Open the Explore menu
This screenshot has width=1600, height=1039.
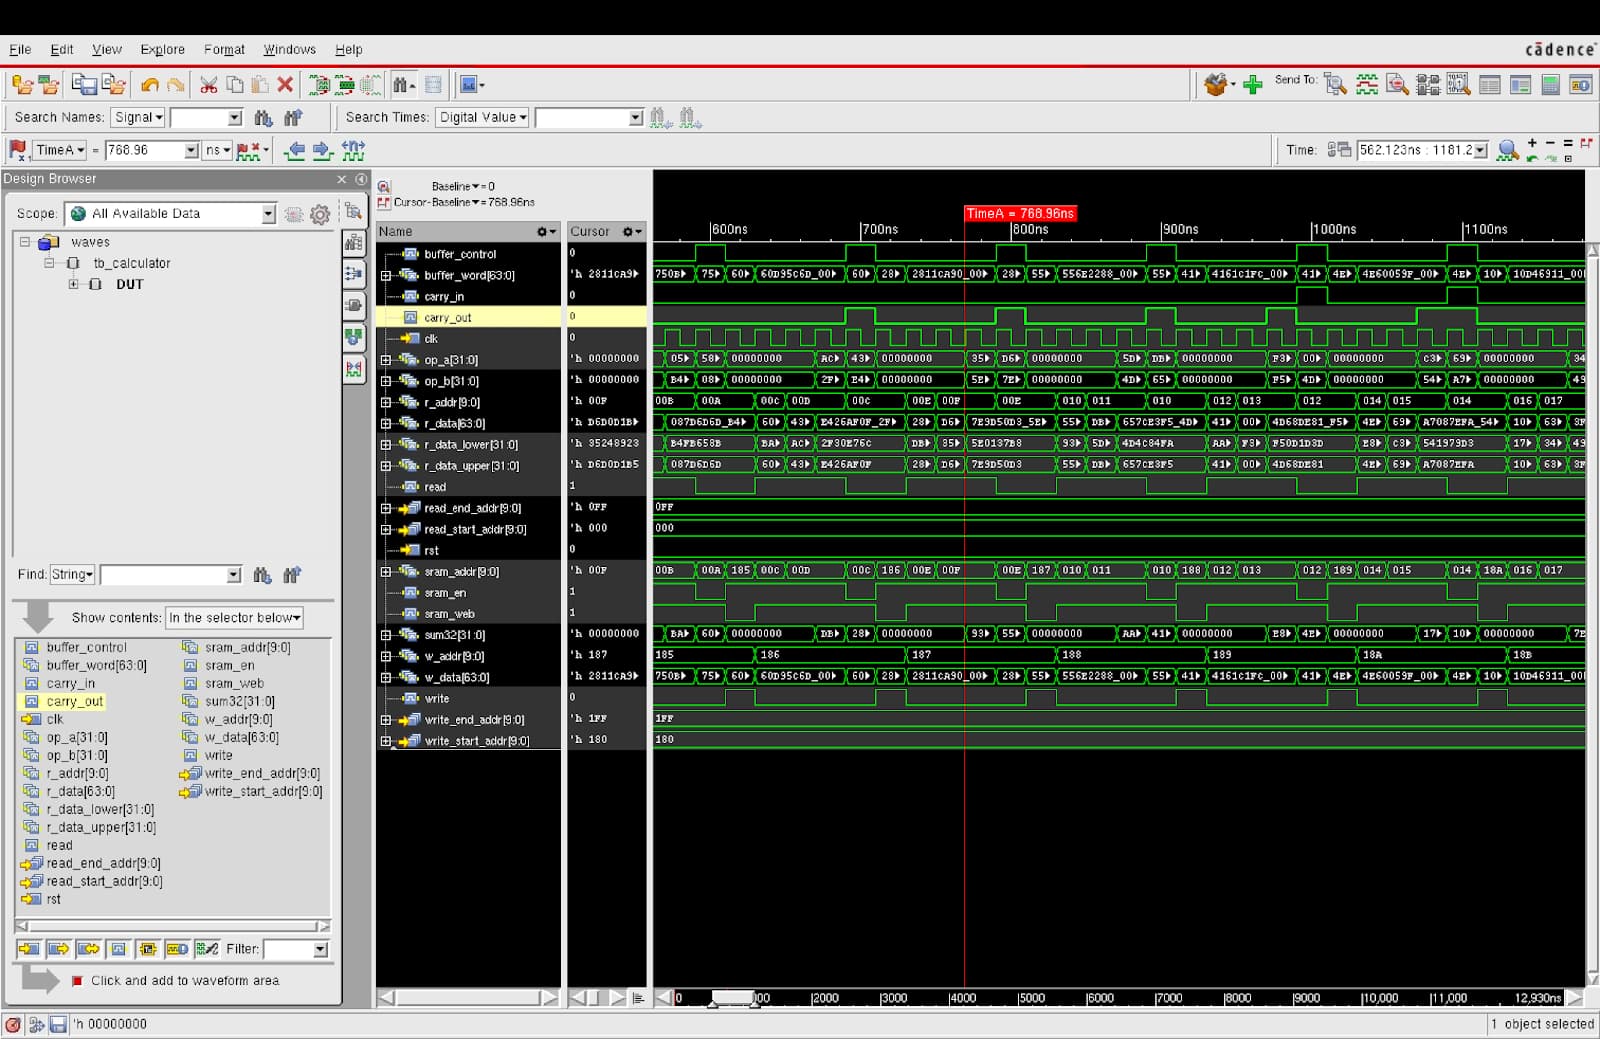(x=162, y=50)
